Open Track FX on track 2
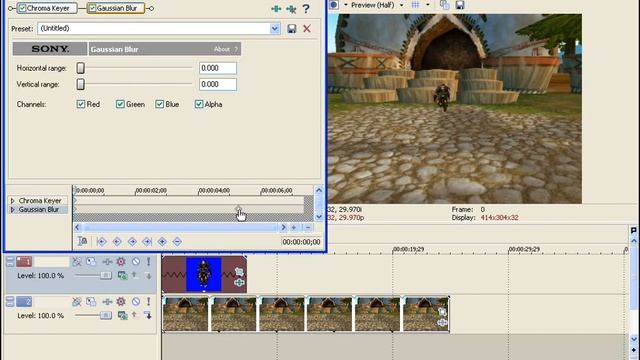640x360 pixels. (107, 302)
